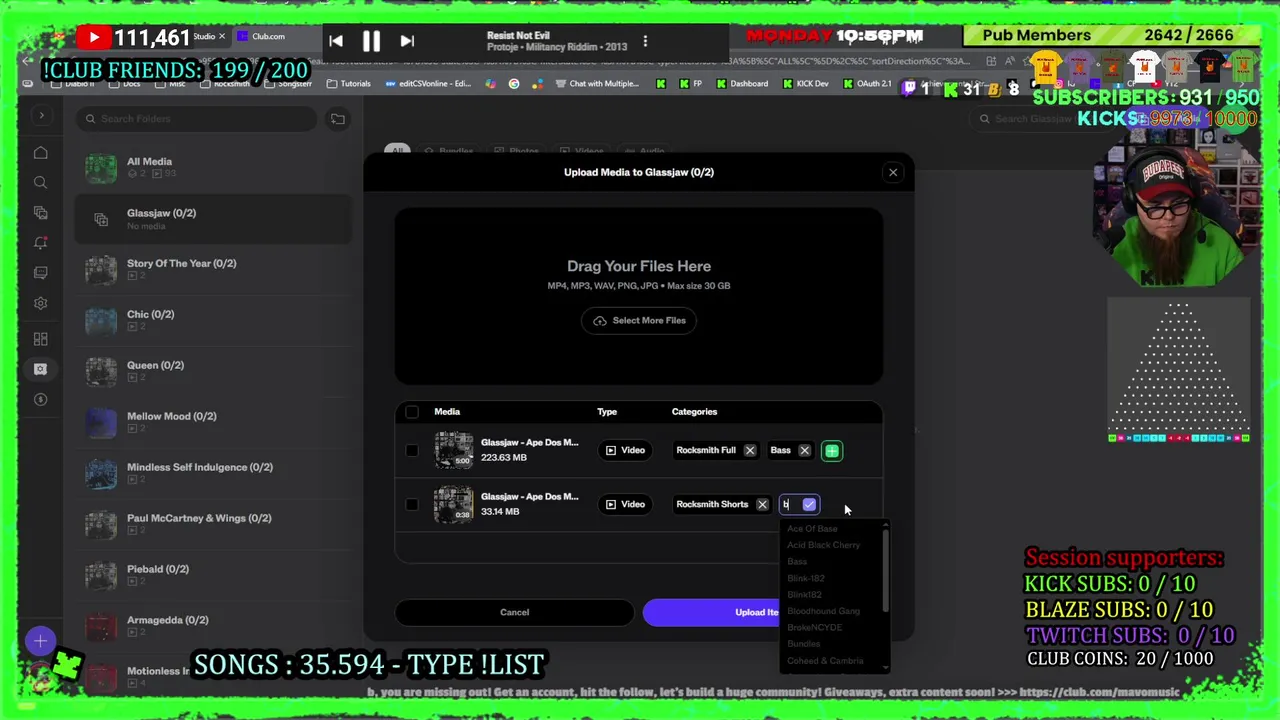1280x720 pixels.
Task: Open the Story Of The Year (0/2) folder
Action: tap(213, 269)
